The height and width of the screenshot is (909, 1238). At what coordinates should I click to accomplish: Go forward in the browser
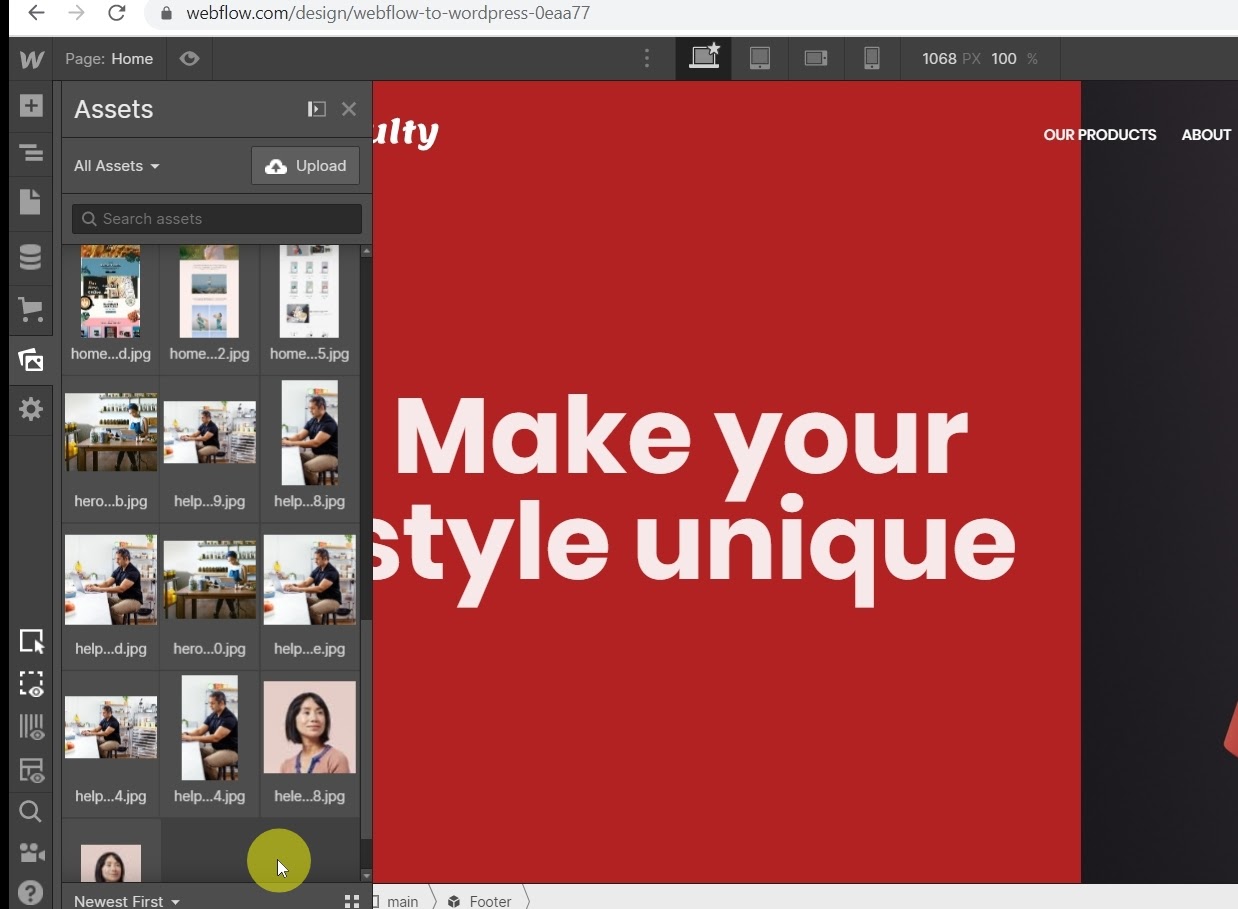tap(77, 13)
